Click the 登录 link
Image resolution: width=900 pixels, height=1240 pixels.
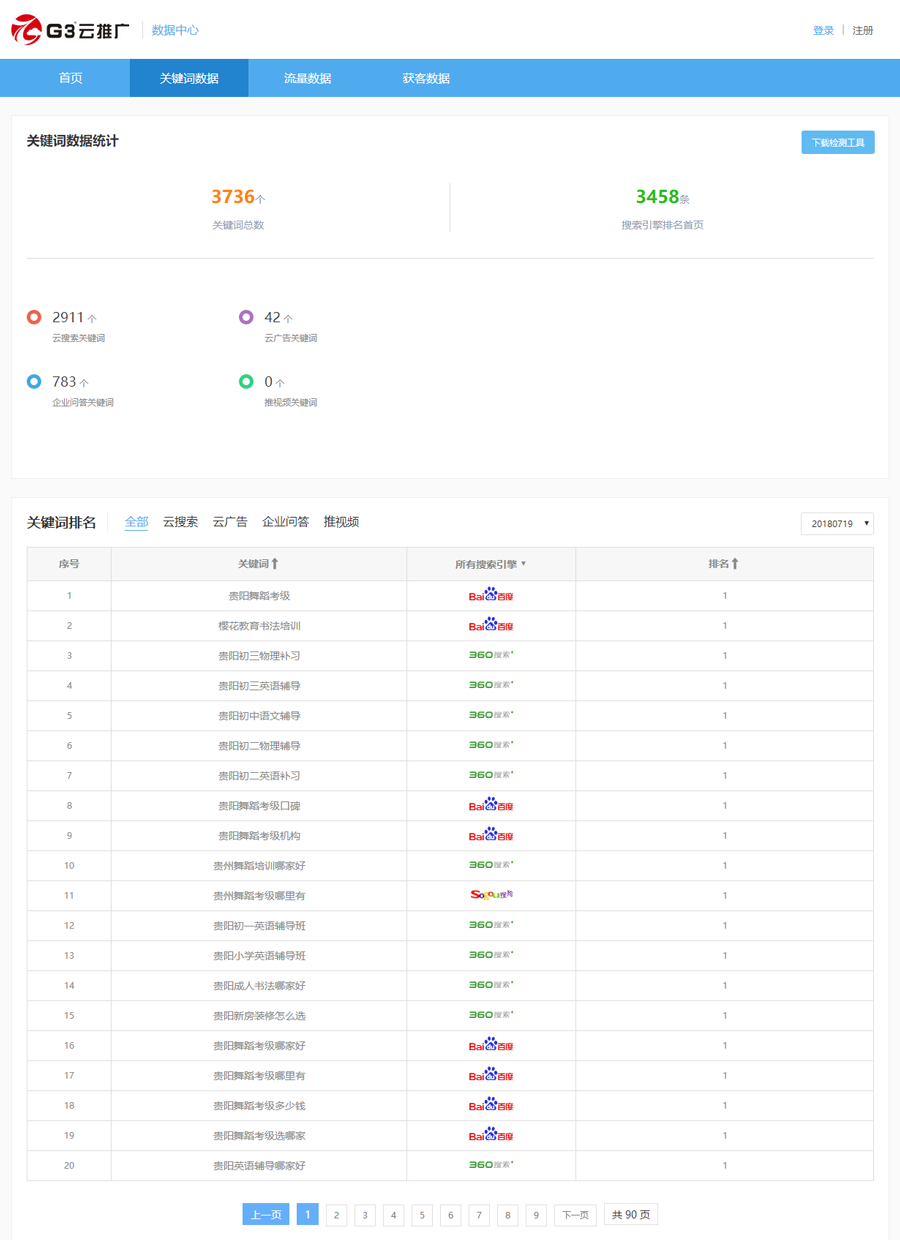point(823,31)
